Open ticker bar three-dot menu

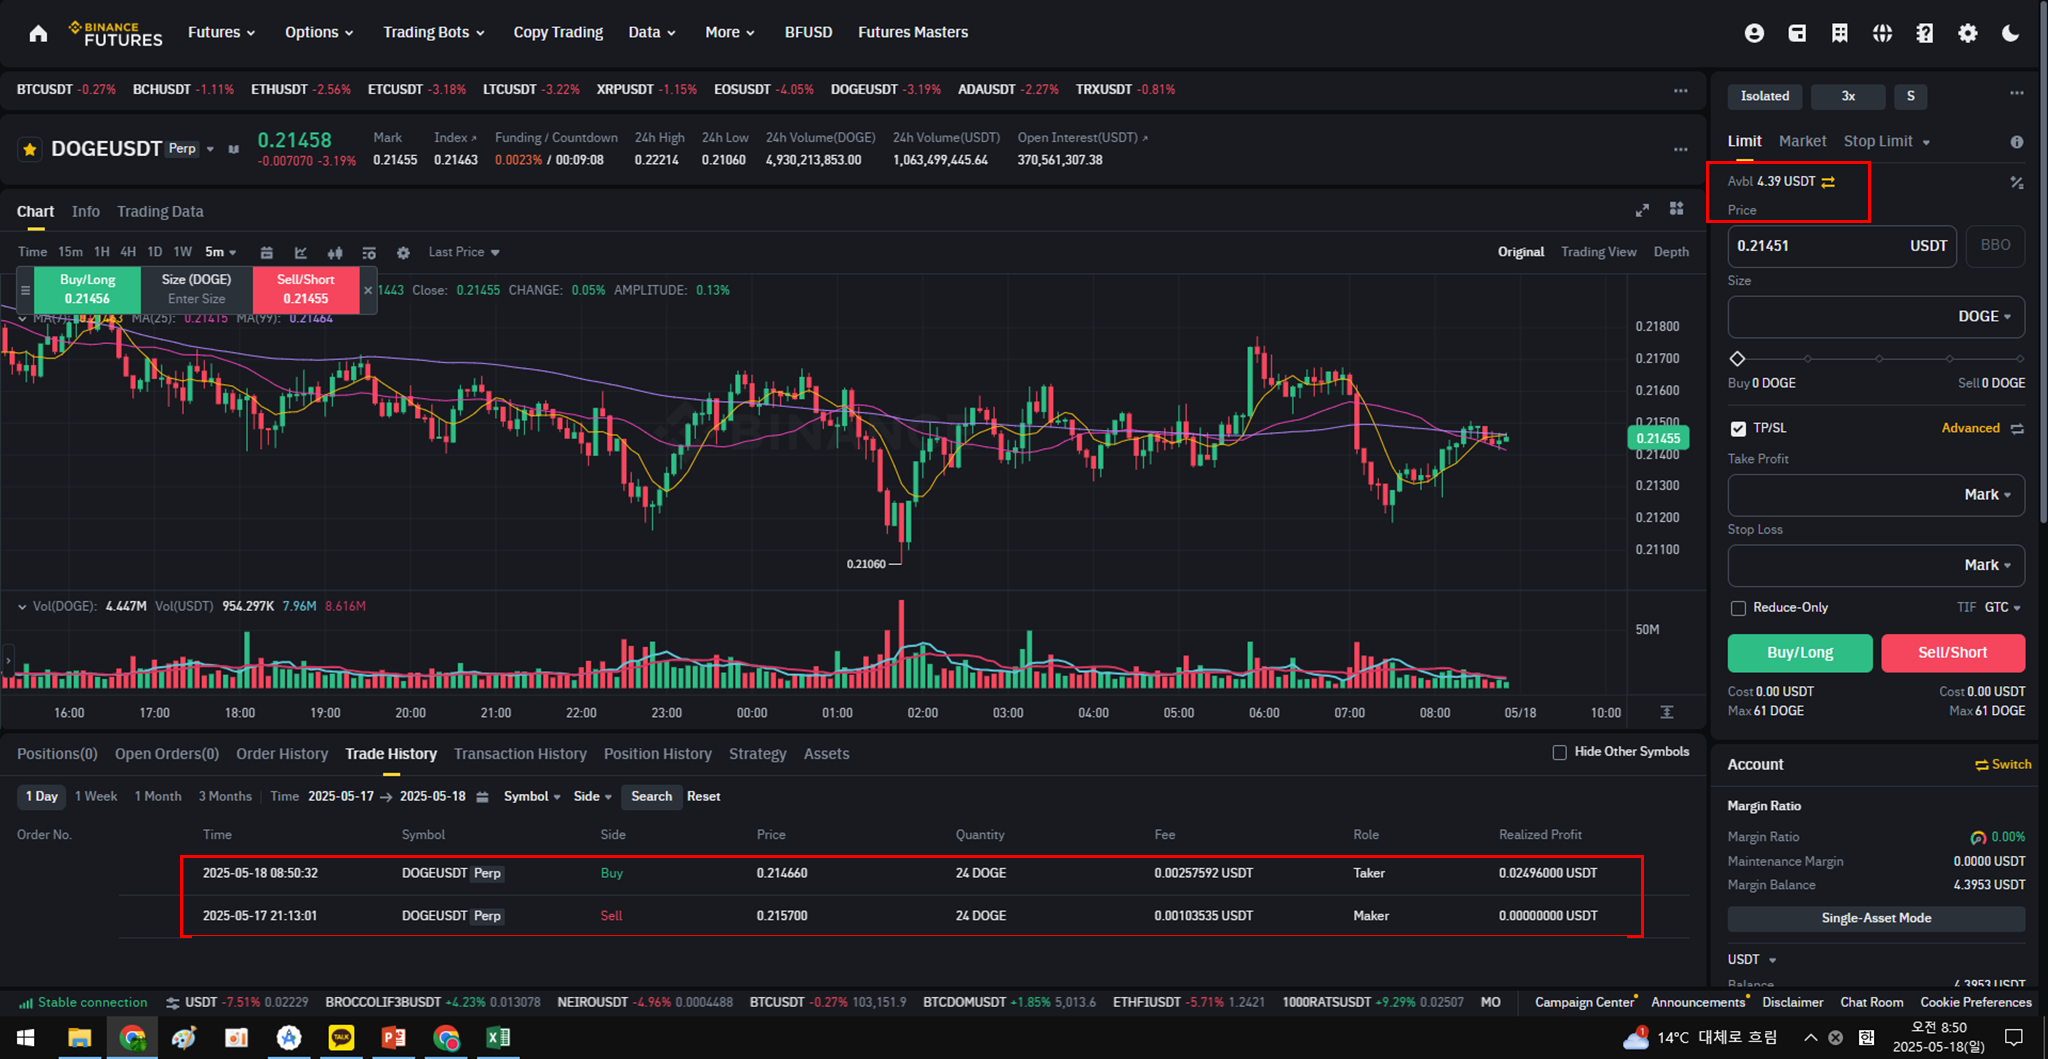[1681, 90]
